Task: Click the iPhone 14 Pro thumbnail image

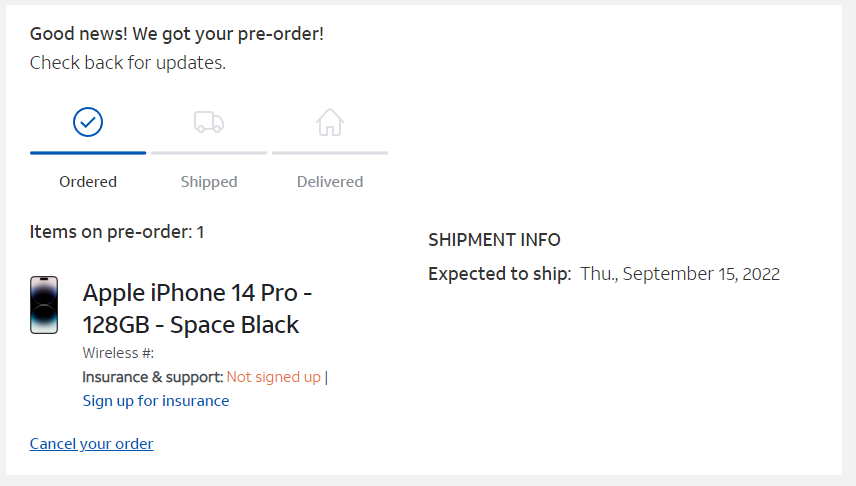Action: [x=44, y=305]
